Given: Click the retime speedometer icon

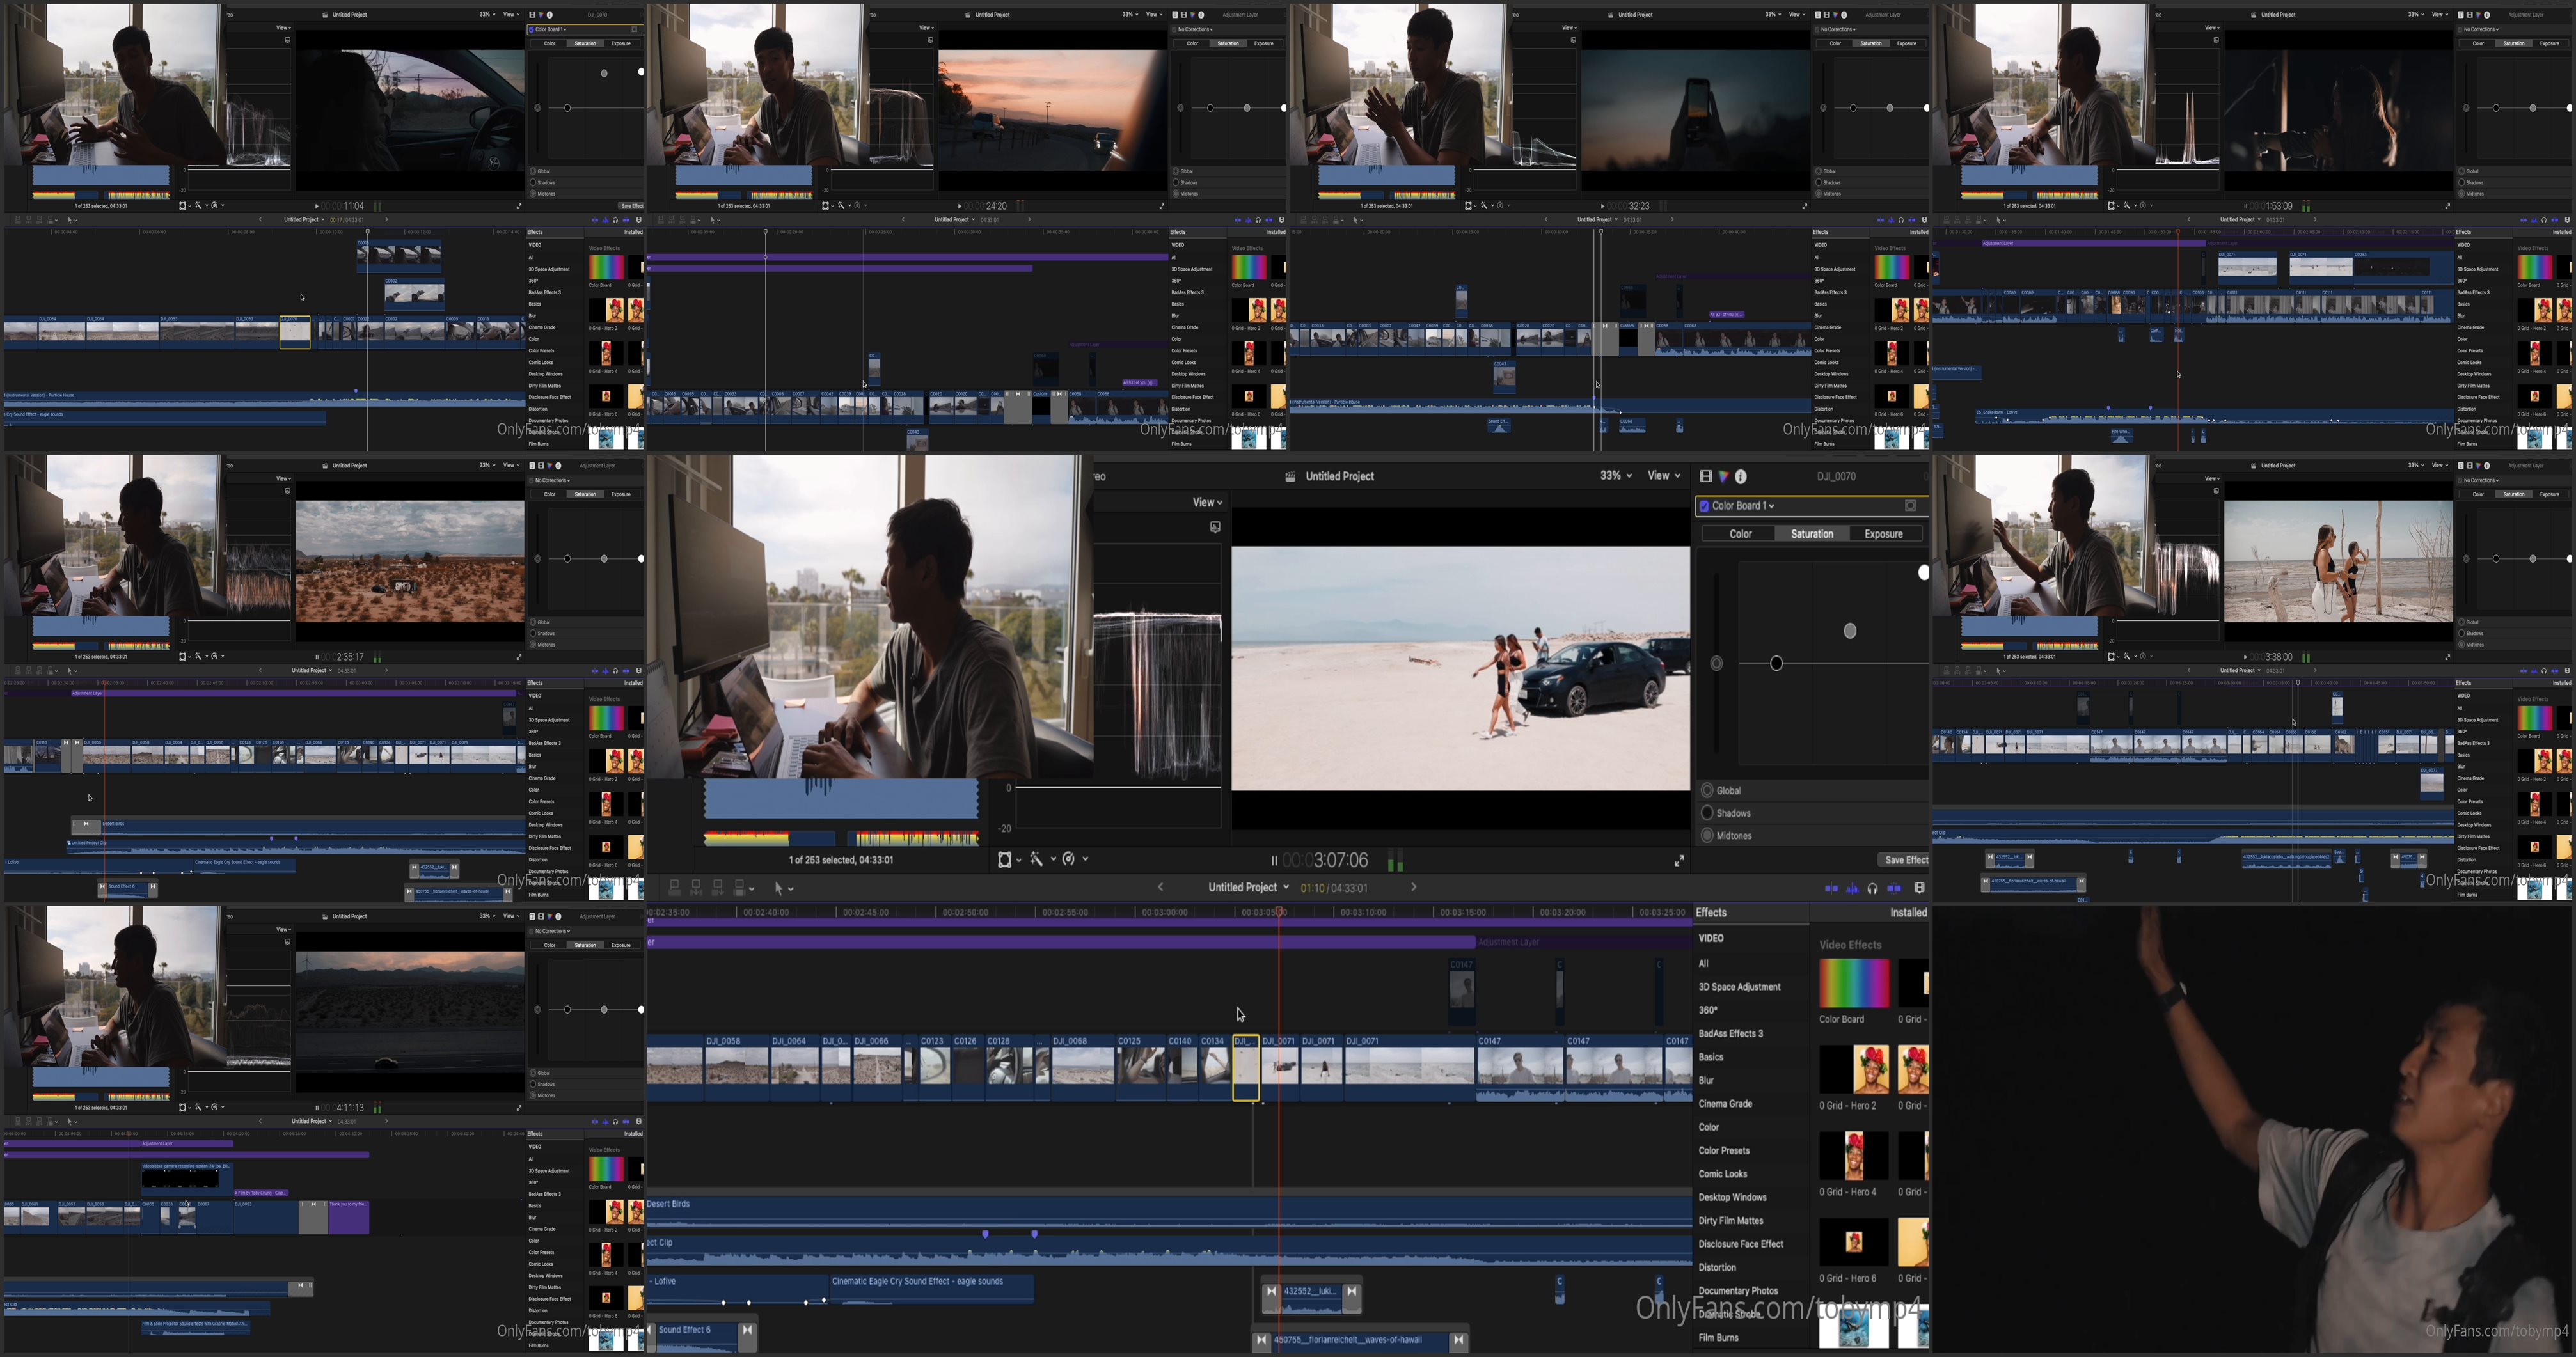Looking at the screenshot, I should [1069, 859].
